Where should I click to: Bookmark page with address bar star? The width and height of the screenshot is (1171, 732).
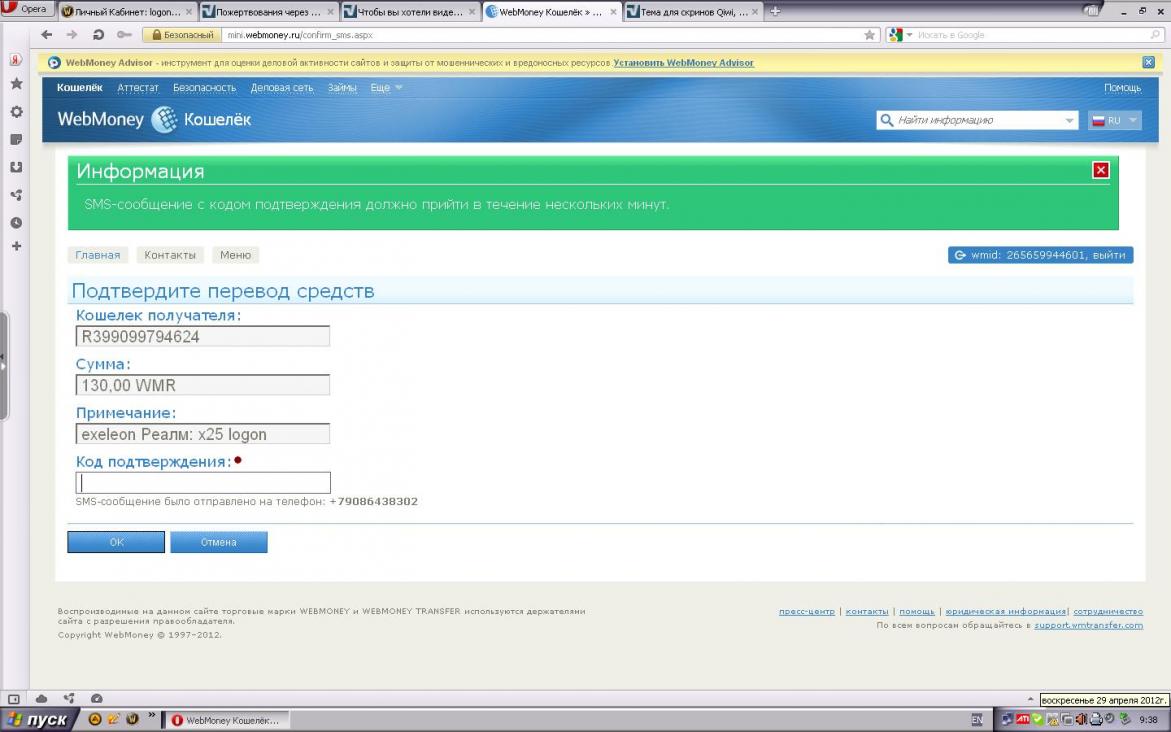pyautogui.click(x=870, y=35)
